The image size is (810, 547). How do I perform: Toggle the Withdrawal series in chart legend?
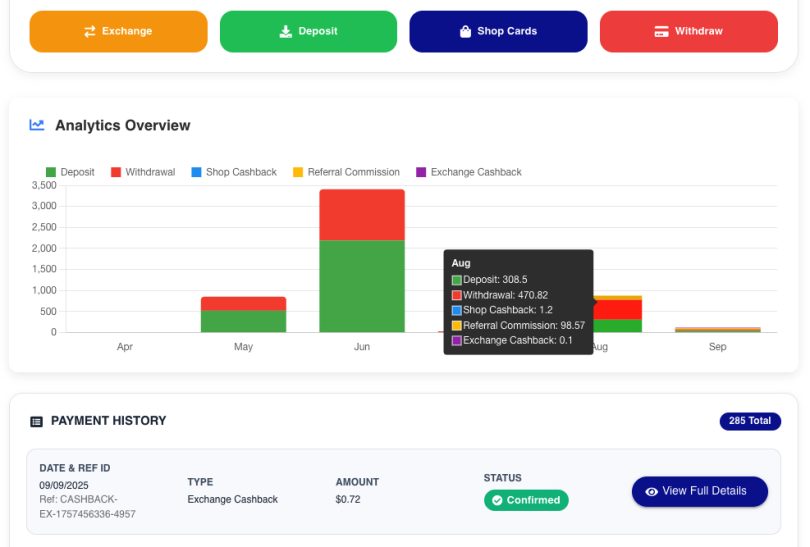tap(142, 172)
